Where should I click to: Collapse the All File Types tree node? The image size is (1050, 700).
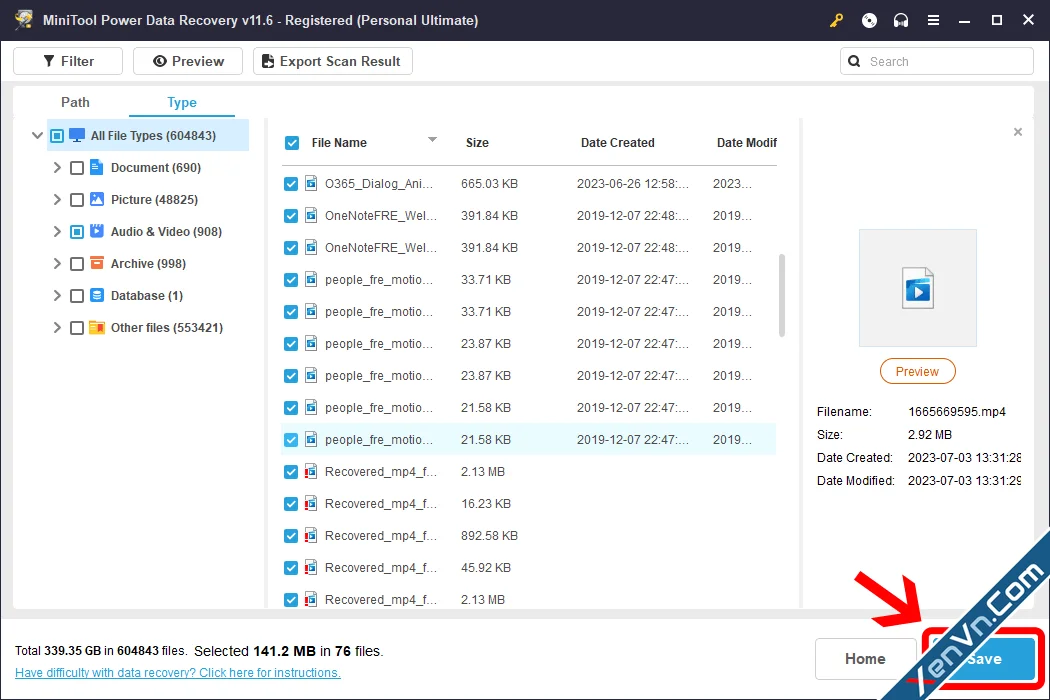(x=37, y=135)
